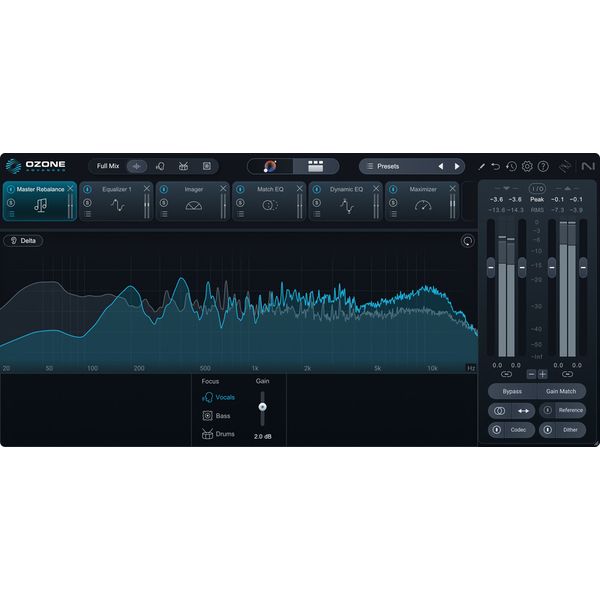Solo the Equalizer 1 module
Screen dimensions: 600x600
pyautogui.click(x=87, y=203)
